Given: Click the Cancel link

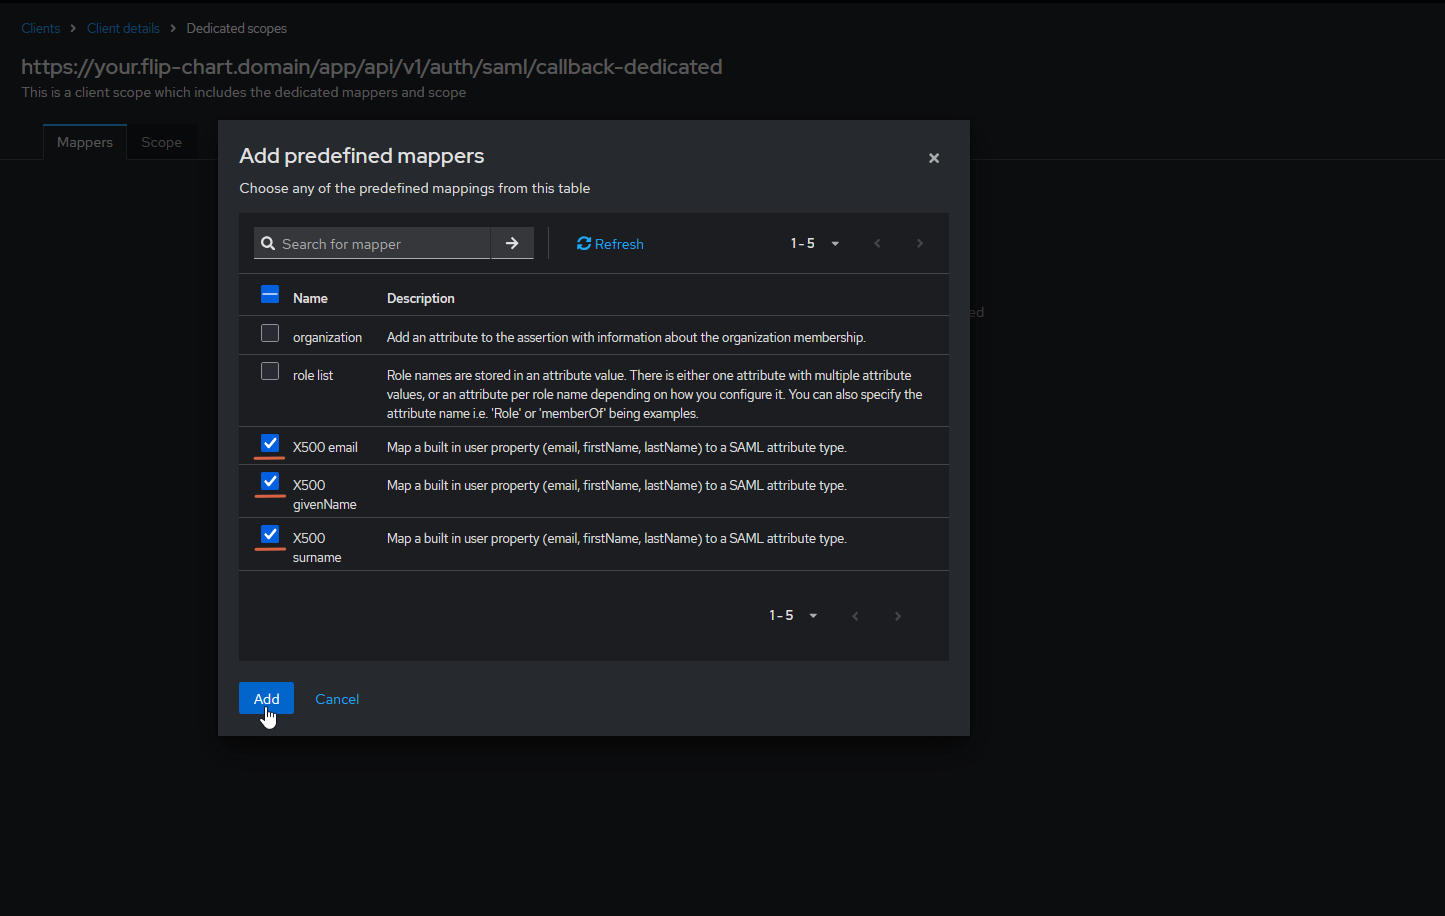Looking at the screenshot, I should [337, 699].
